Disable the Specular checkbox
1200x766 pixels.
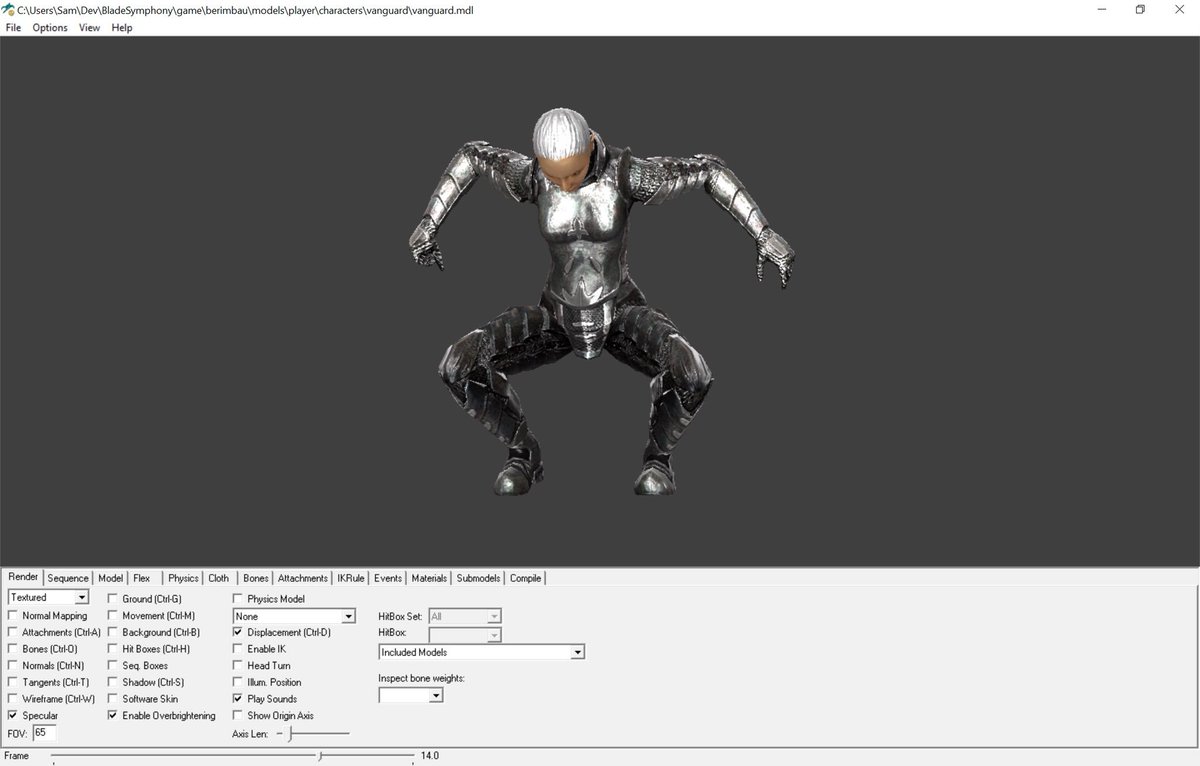point(32,716)
